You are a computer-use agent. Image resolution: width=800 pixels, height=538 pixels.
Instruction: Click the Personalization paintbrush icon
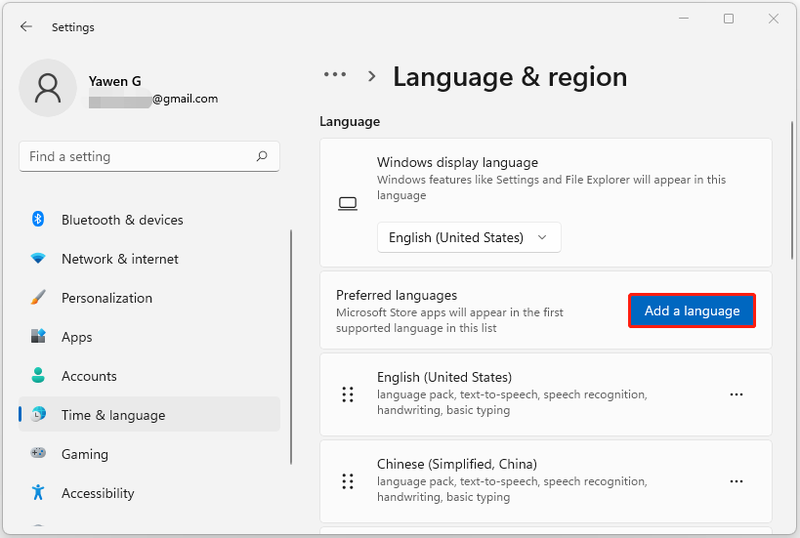(38, 298)
